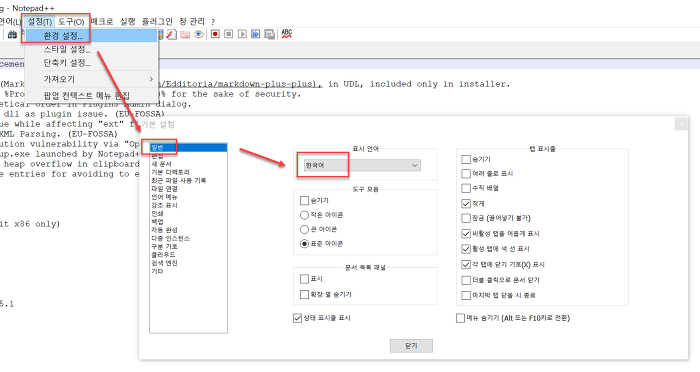Select 백업 in the category list
The height and width of the screenshot is (372, 700).
point(157,222)
